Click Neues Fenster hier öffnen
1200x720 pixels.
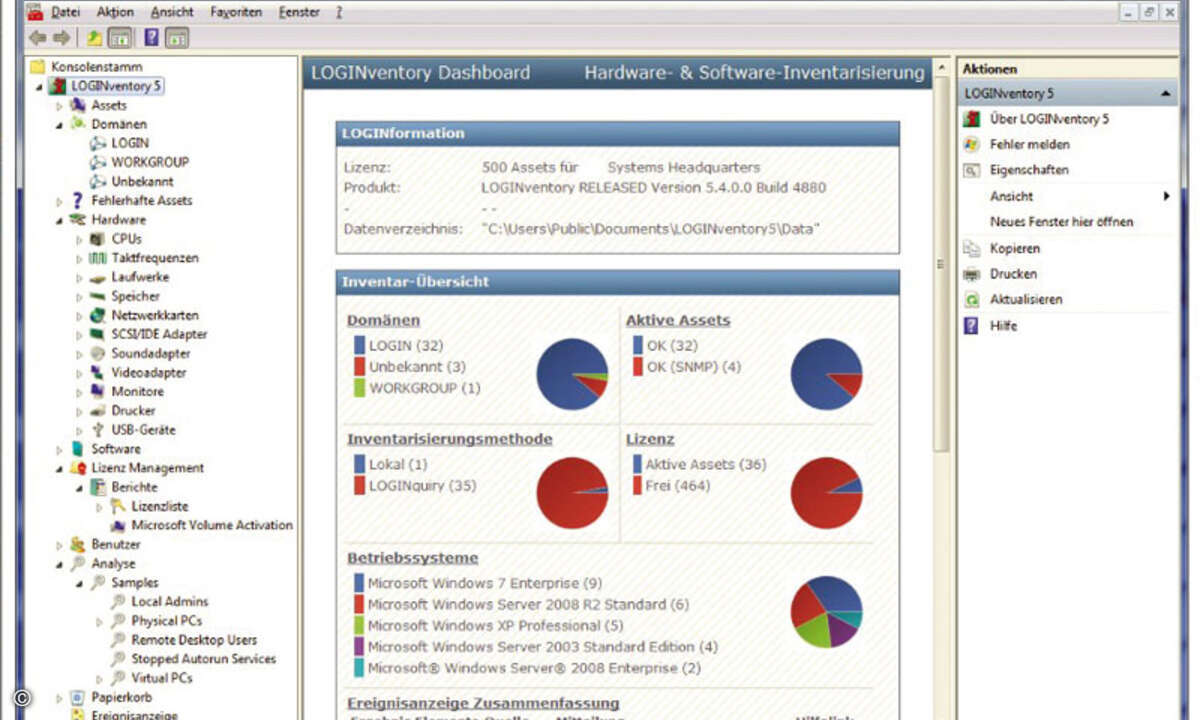point(1061,222)
